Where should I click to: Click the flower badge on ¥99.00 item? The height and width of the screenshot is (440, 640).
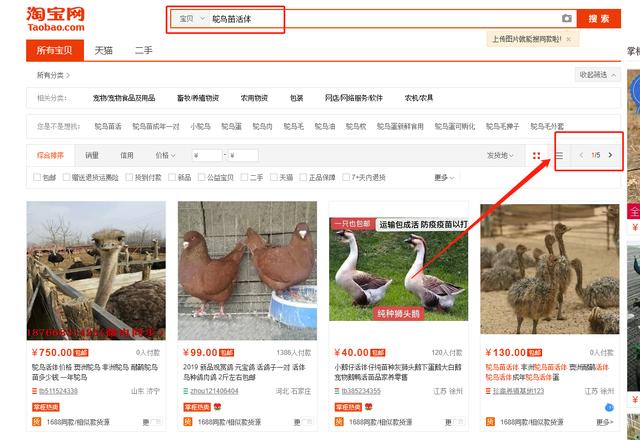point(217,407)
